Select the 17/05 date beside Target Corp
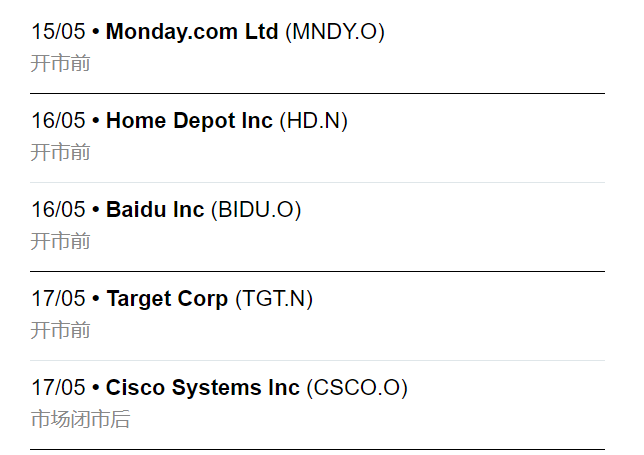This screenshot has height=455, width=644. click(x=58, y=299)
